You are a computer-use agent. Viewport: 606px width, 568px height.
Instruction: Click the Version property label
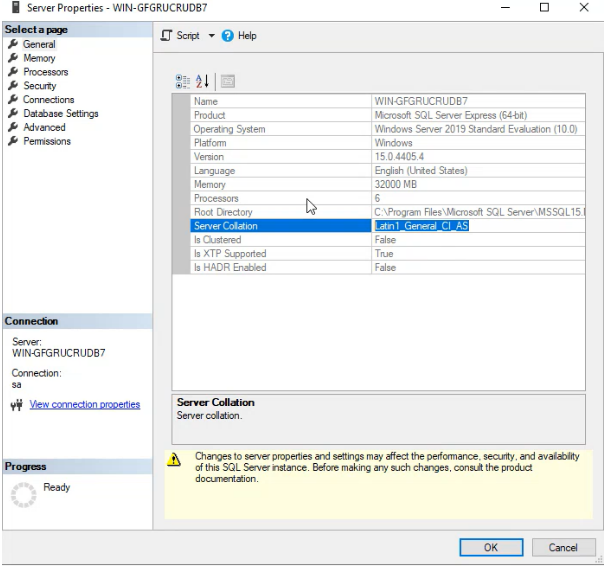[x=209, y=157]
